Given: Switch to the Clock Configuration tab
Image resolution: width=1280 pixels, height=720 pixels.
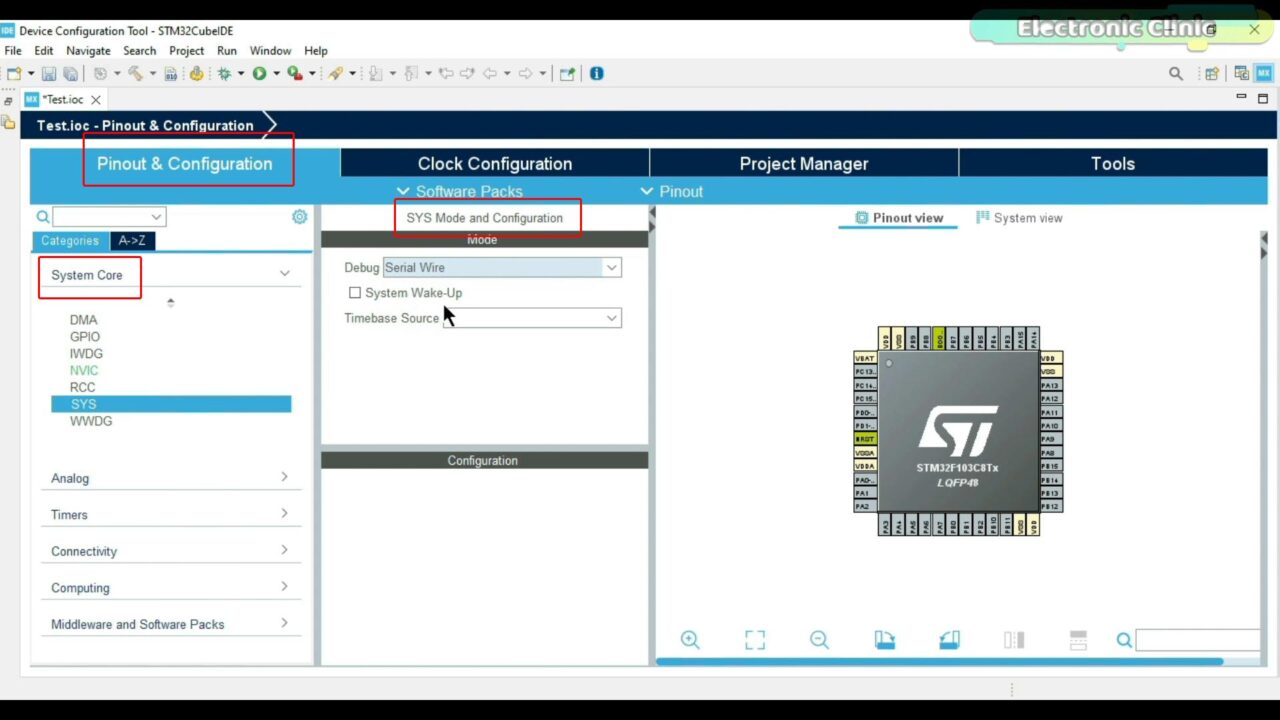Looking at the screenshot, I should [495, 163].
